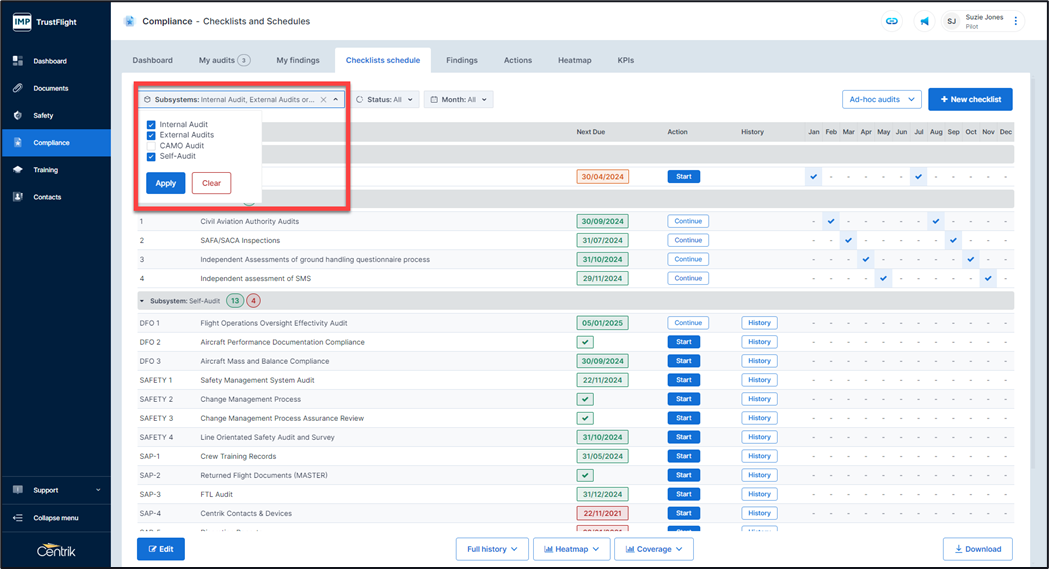Open the user kebab menu icon
The image size is (1049, 569).
pos(1015,21)
